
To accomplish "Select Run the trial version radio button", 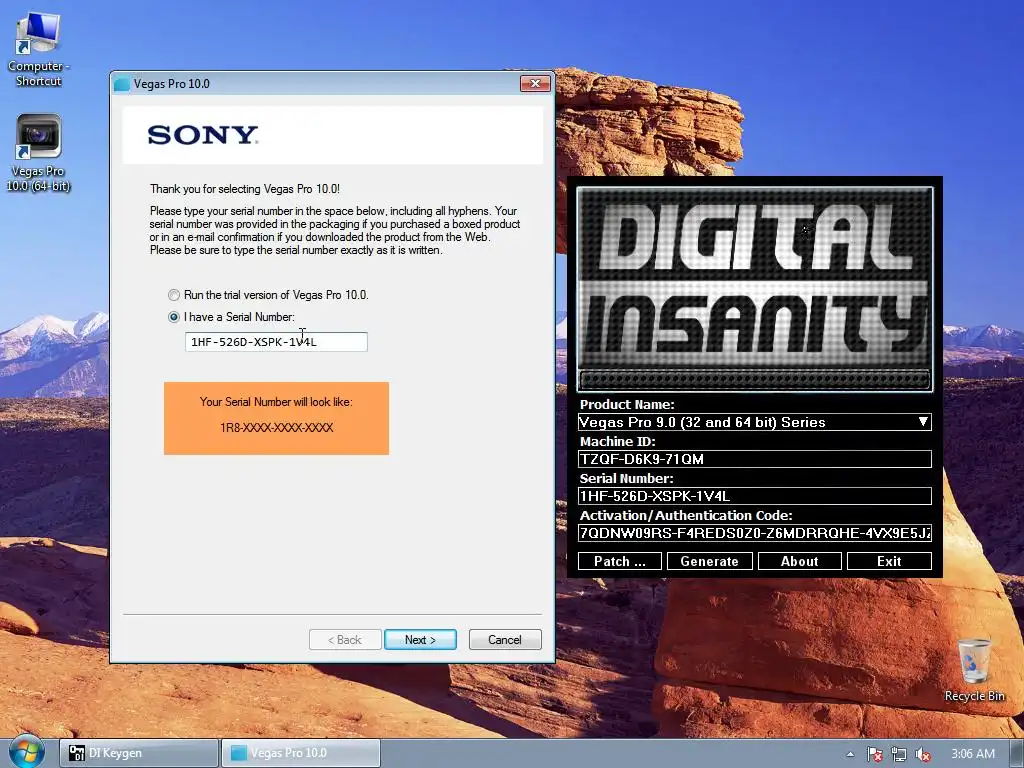I will pyautogui.click(x=174, y=295).
